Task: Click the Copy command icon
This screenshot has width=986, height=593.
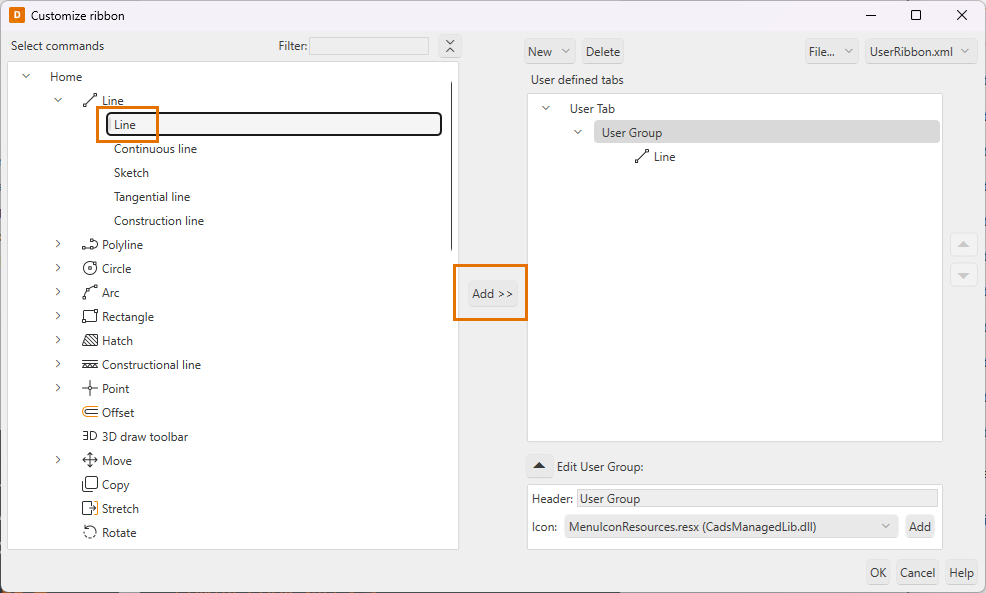Action: 90,485
